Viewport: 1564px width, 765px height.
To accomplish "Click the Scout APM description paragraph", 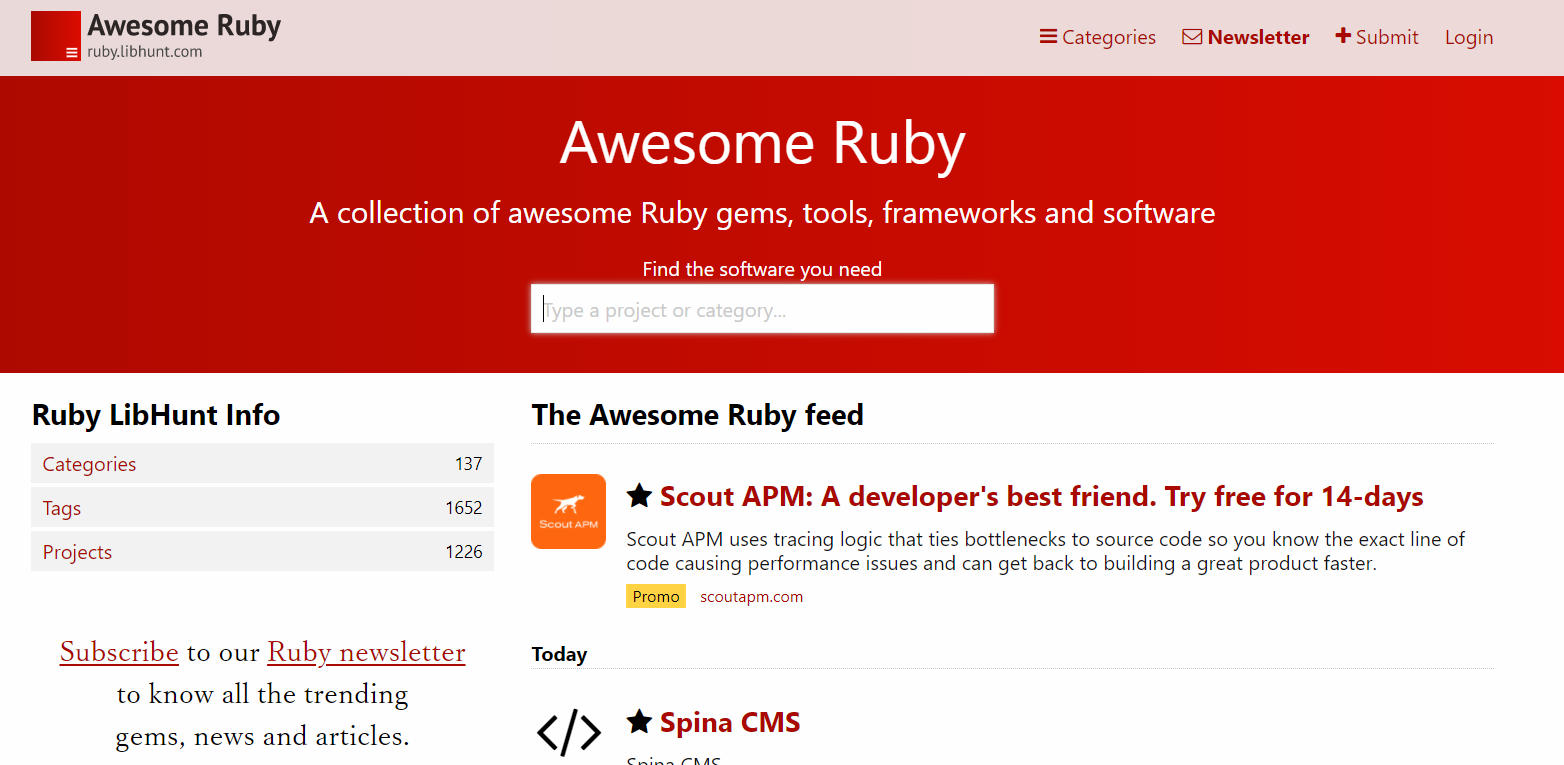I will [1045, 551].
